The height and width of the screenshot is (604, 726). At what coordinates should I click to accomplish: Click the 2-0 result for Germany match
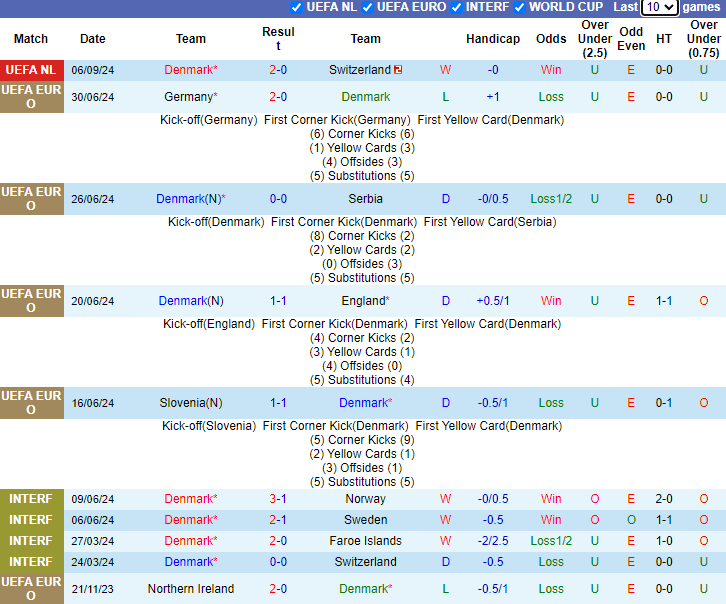tap(278, 97)
